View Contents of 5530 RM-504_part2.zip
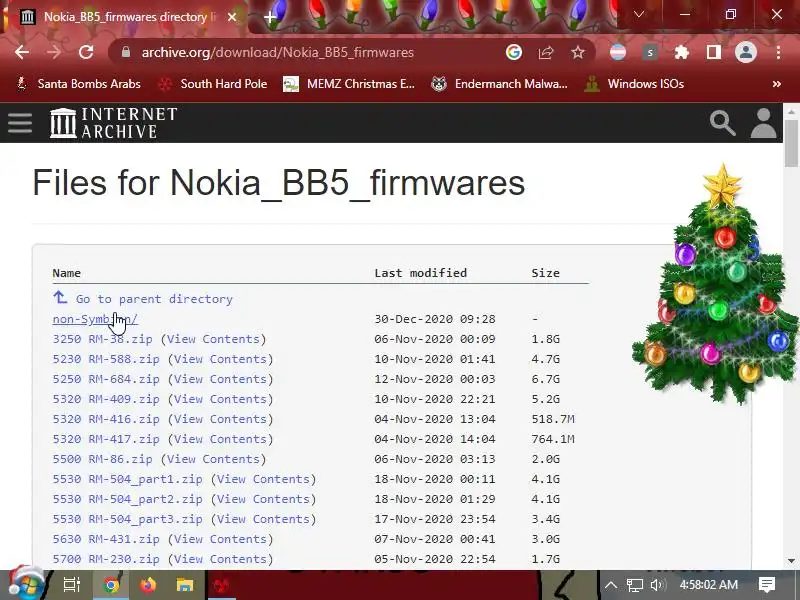 click(x=263, y=498)
